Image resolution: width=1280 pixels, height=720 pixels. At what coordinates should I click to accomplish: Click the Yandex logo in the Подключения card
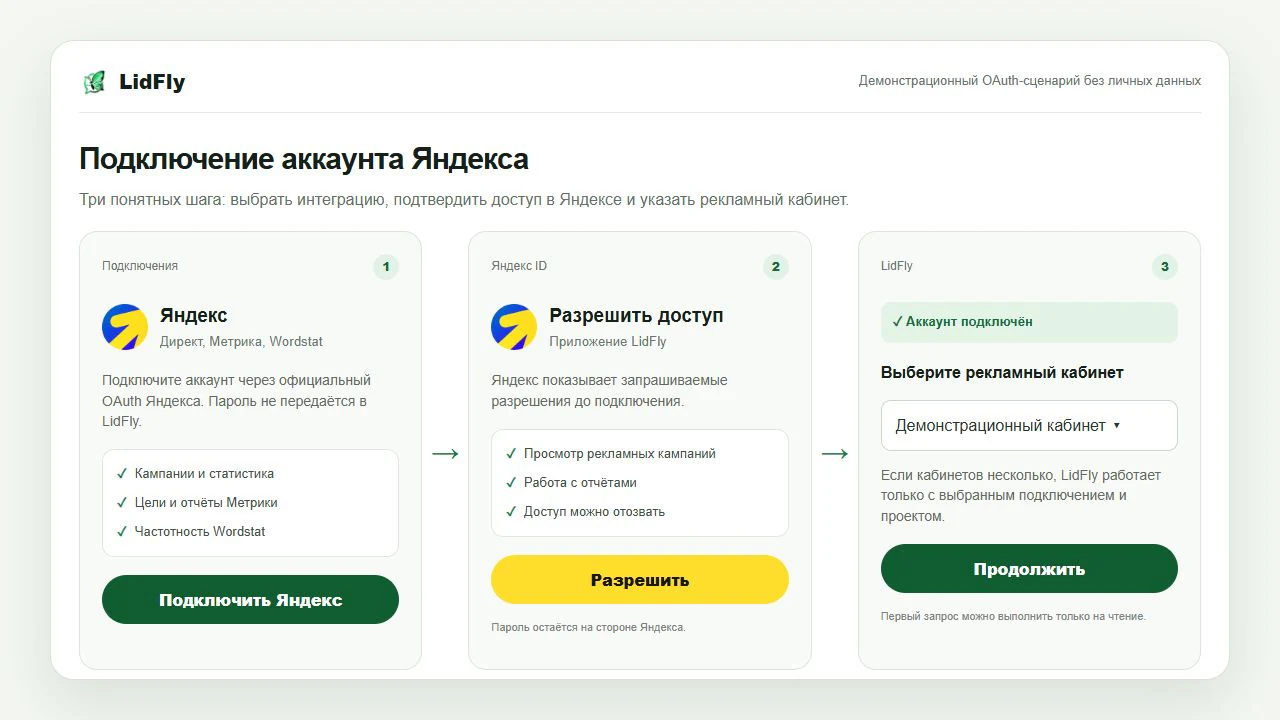click(125, 327)
